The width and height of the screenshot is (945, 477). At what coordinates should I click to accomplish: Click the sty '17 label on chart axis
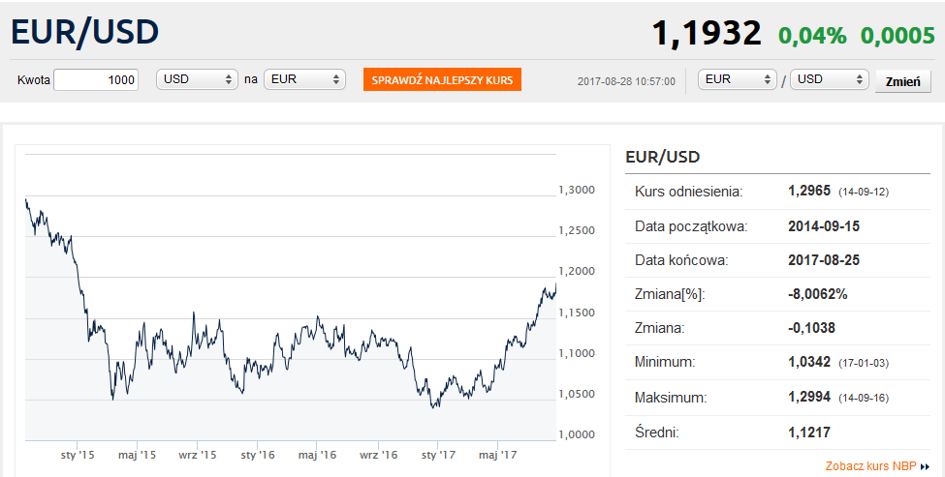point(437,454)
